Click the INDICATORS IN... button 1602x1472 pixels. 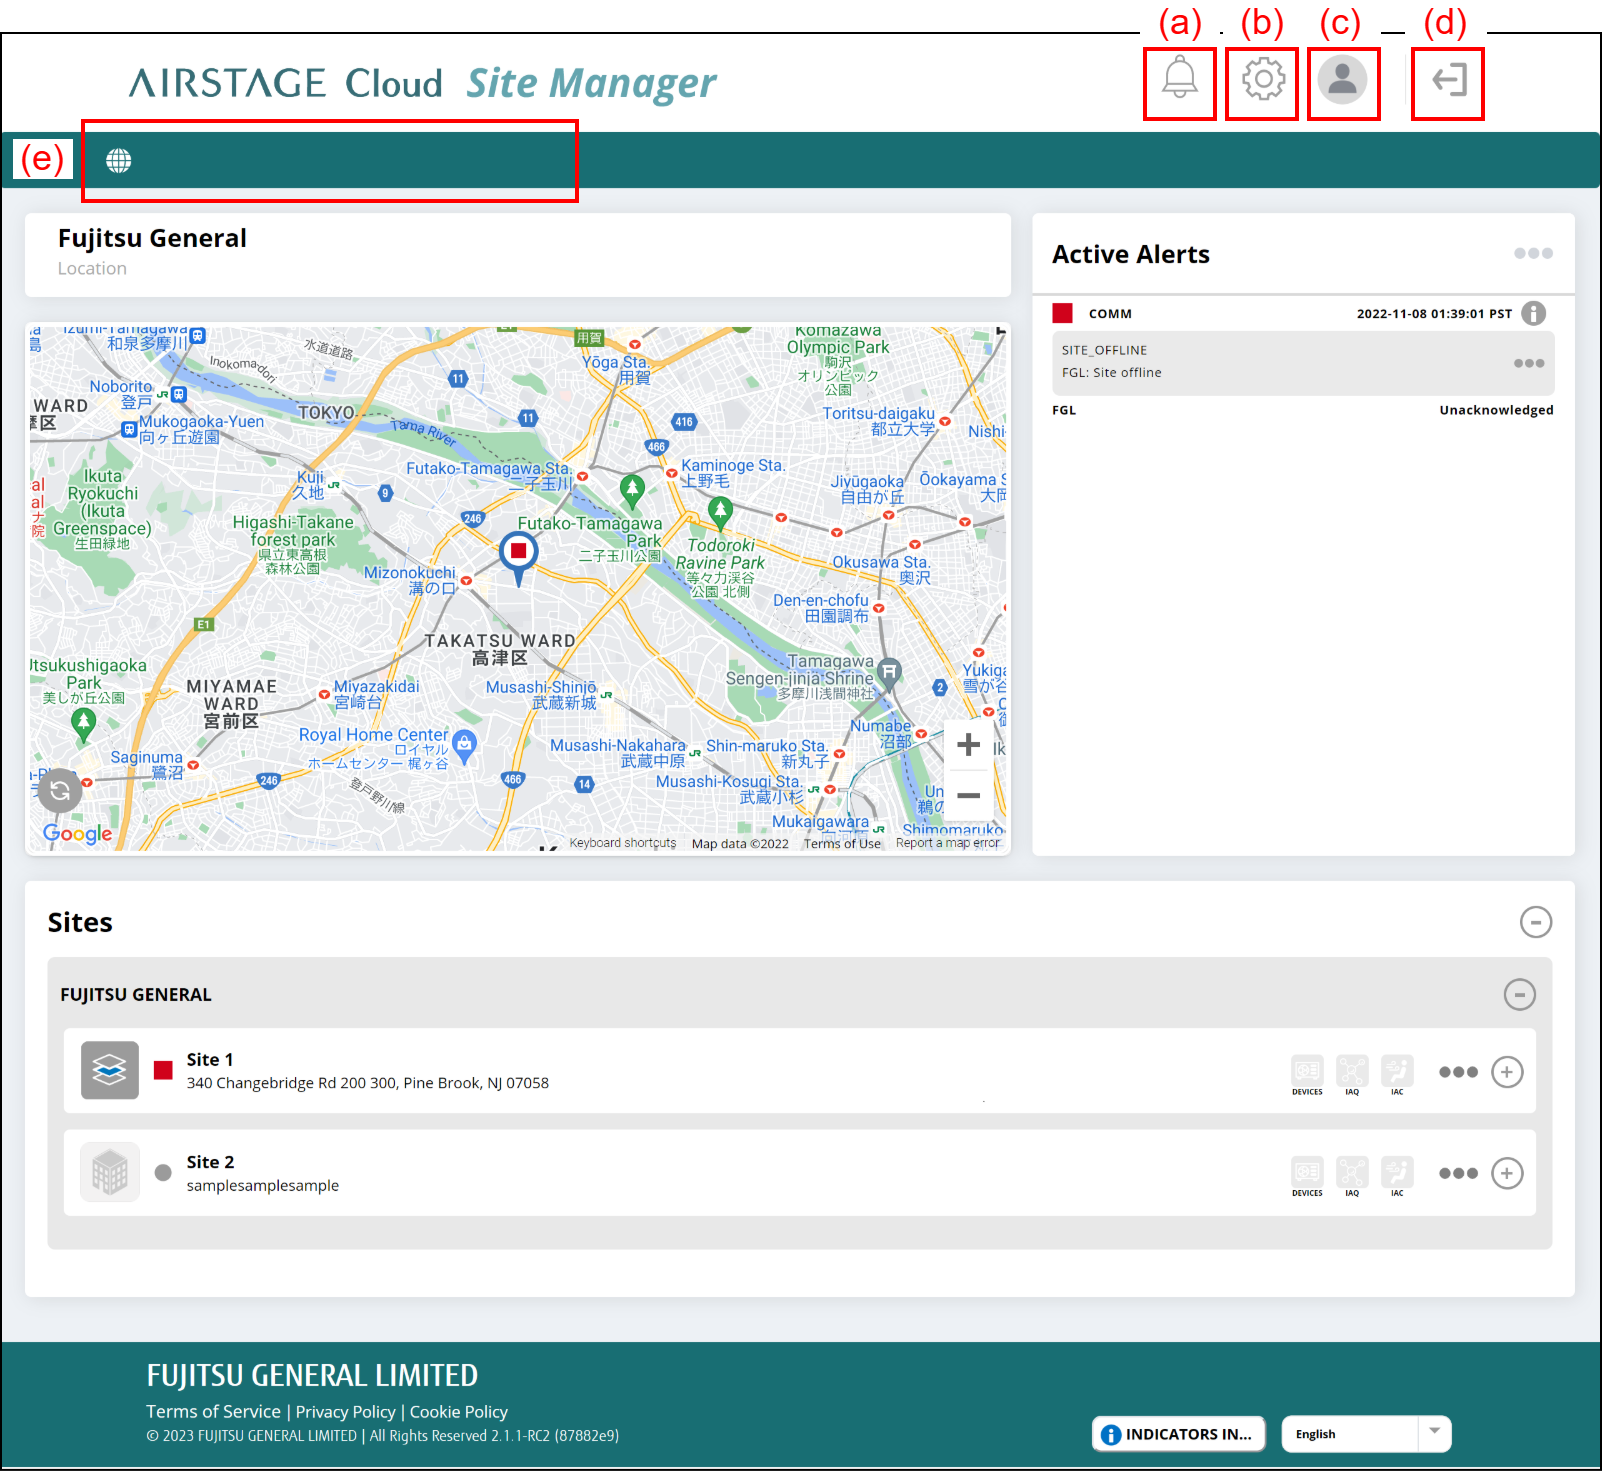coord(1178,1434)
